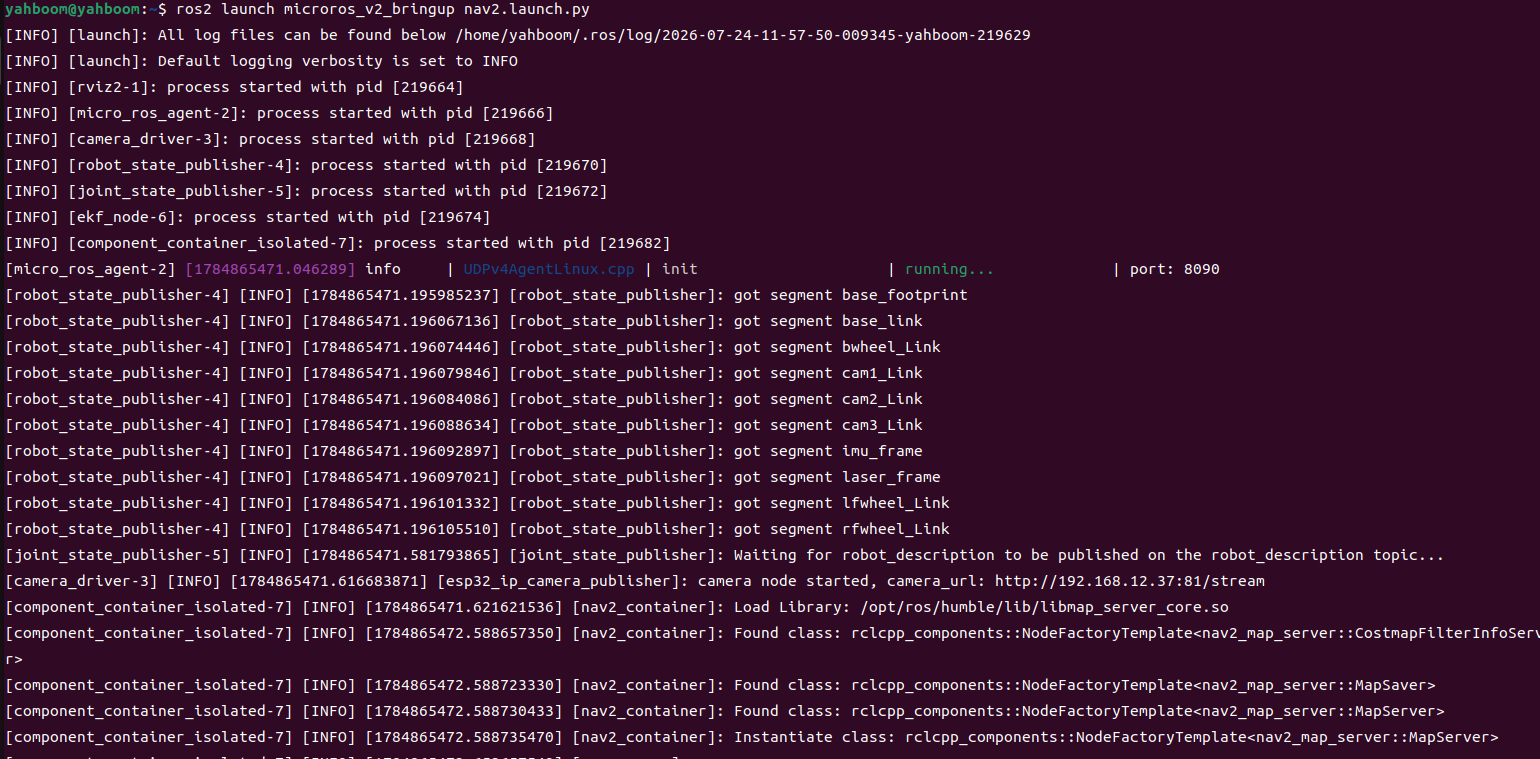This screenshot has width=1540, height=759.
Task: Click the log directory path under /home/yahboom/.ros/log
Action: pos(743,35)
